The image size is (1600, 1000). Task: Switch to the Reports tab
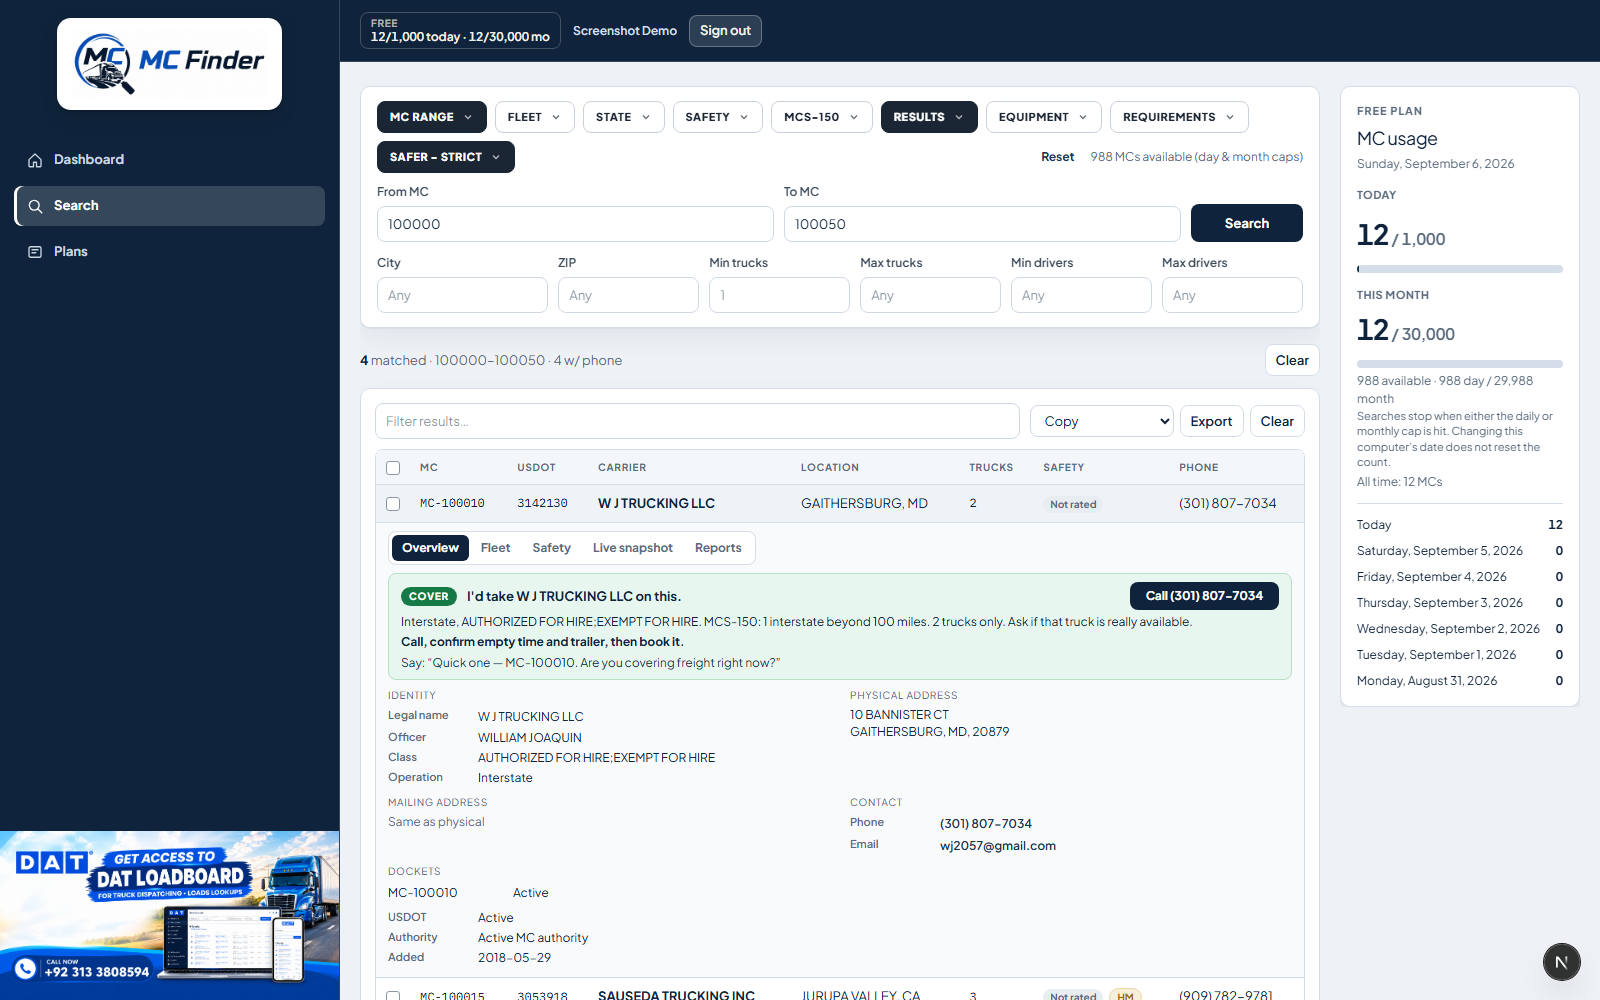tap(718, 548)
